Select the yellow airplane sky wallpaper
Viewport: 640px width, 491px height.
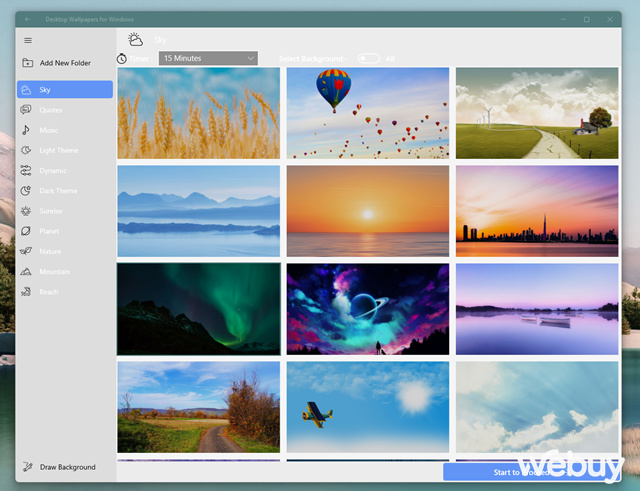pyautogui.click(x=368, y=407)
